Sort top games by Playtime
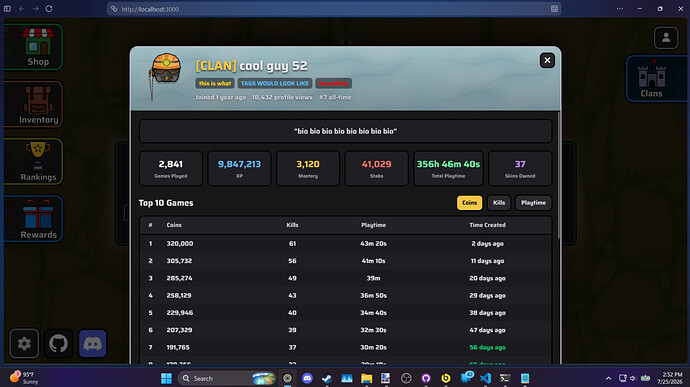This screenshot has height=387, width=690. [533, 203]
